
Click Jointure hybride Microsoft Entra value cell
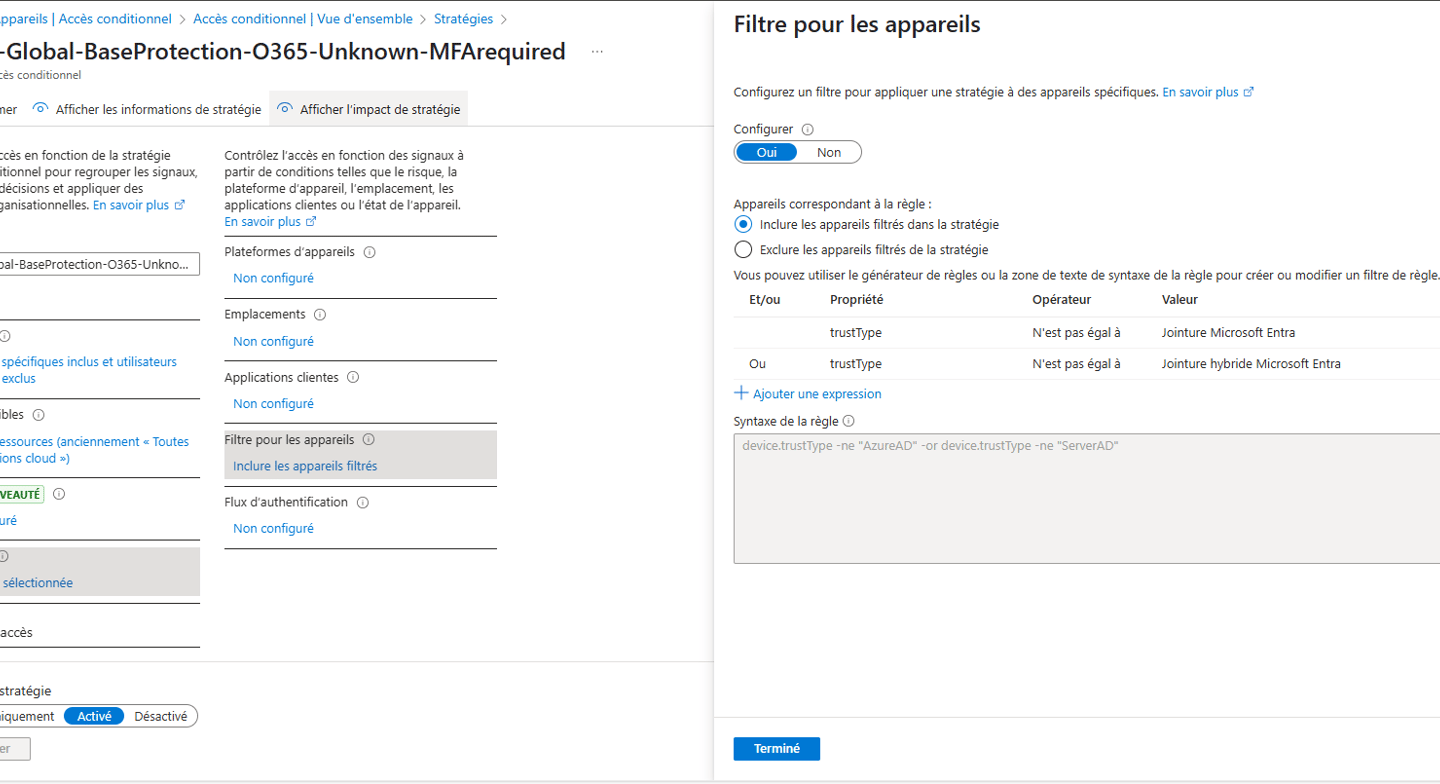tap(1251, 364)
